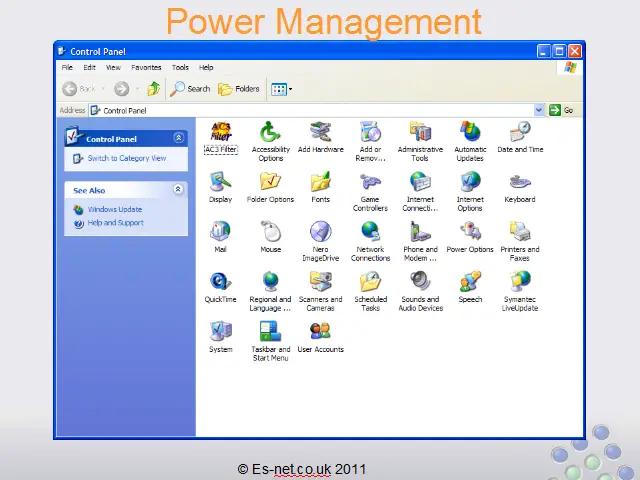Open the View menu
Image resolution: width=640 pixels, height=480 pixels.
tap(113, 67)
